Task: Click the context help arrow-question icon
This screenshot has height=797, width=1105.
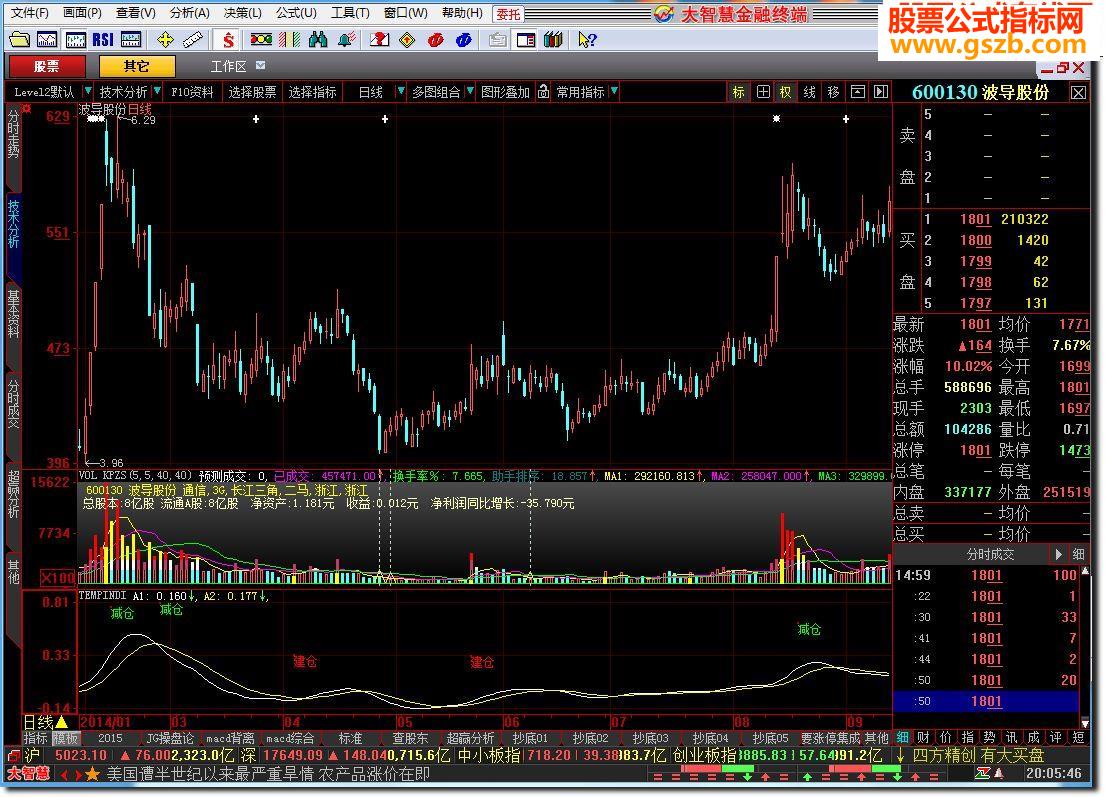Action: [587, 40]
